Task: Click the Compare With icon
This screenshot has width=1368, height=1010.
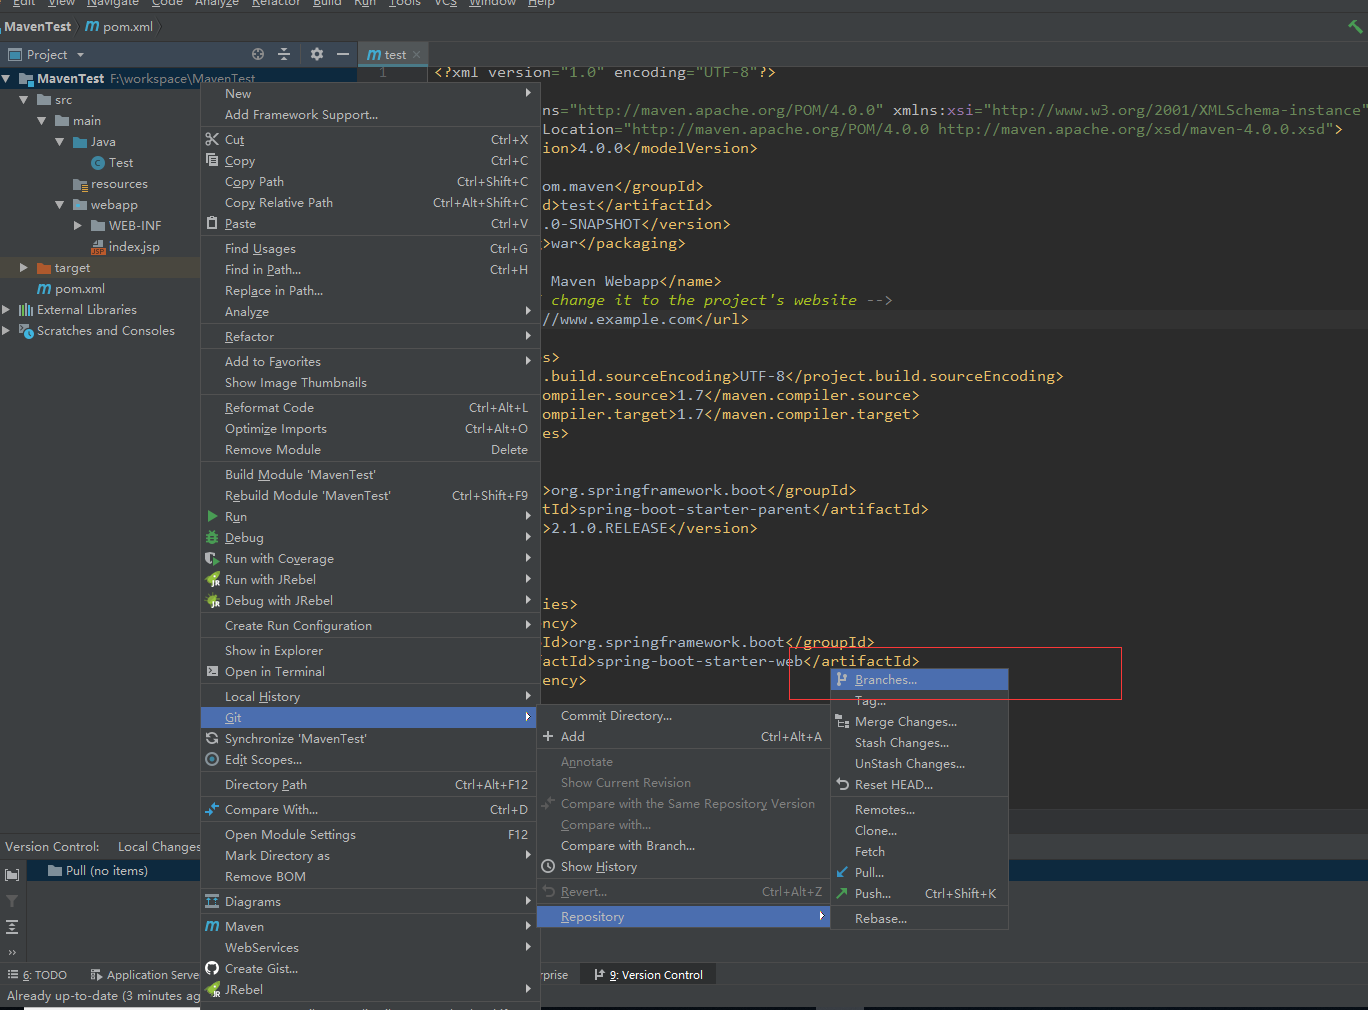Action: pos(212,809)
